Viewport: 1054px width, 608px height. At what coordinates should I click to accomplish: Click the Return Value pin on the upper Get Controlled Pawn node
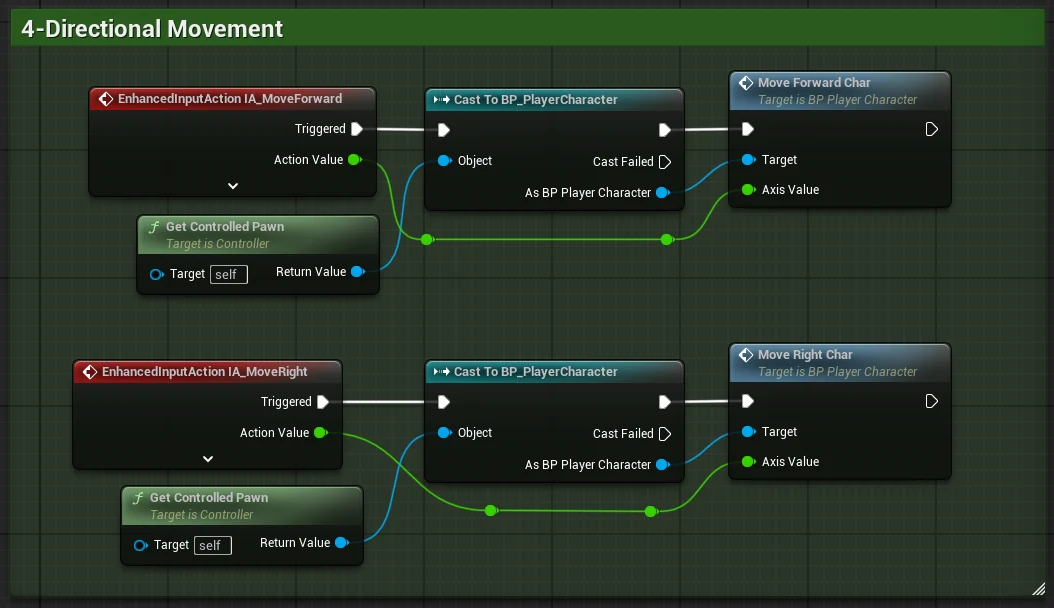(x=358, y=272)
